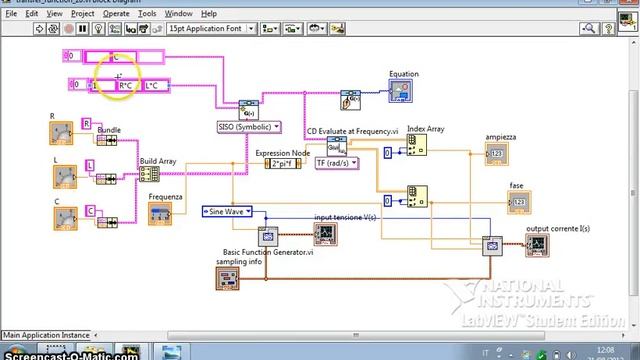Click the Run arrow button
Image resolution: width=640 pixels, height=360 pixels.
(39, 29)
